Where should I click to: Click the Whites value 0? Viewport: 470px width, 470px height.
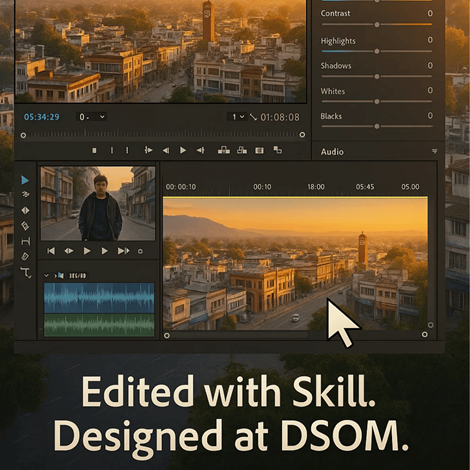[430, 90]
